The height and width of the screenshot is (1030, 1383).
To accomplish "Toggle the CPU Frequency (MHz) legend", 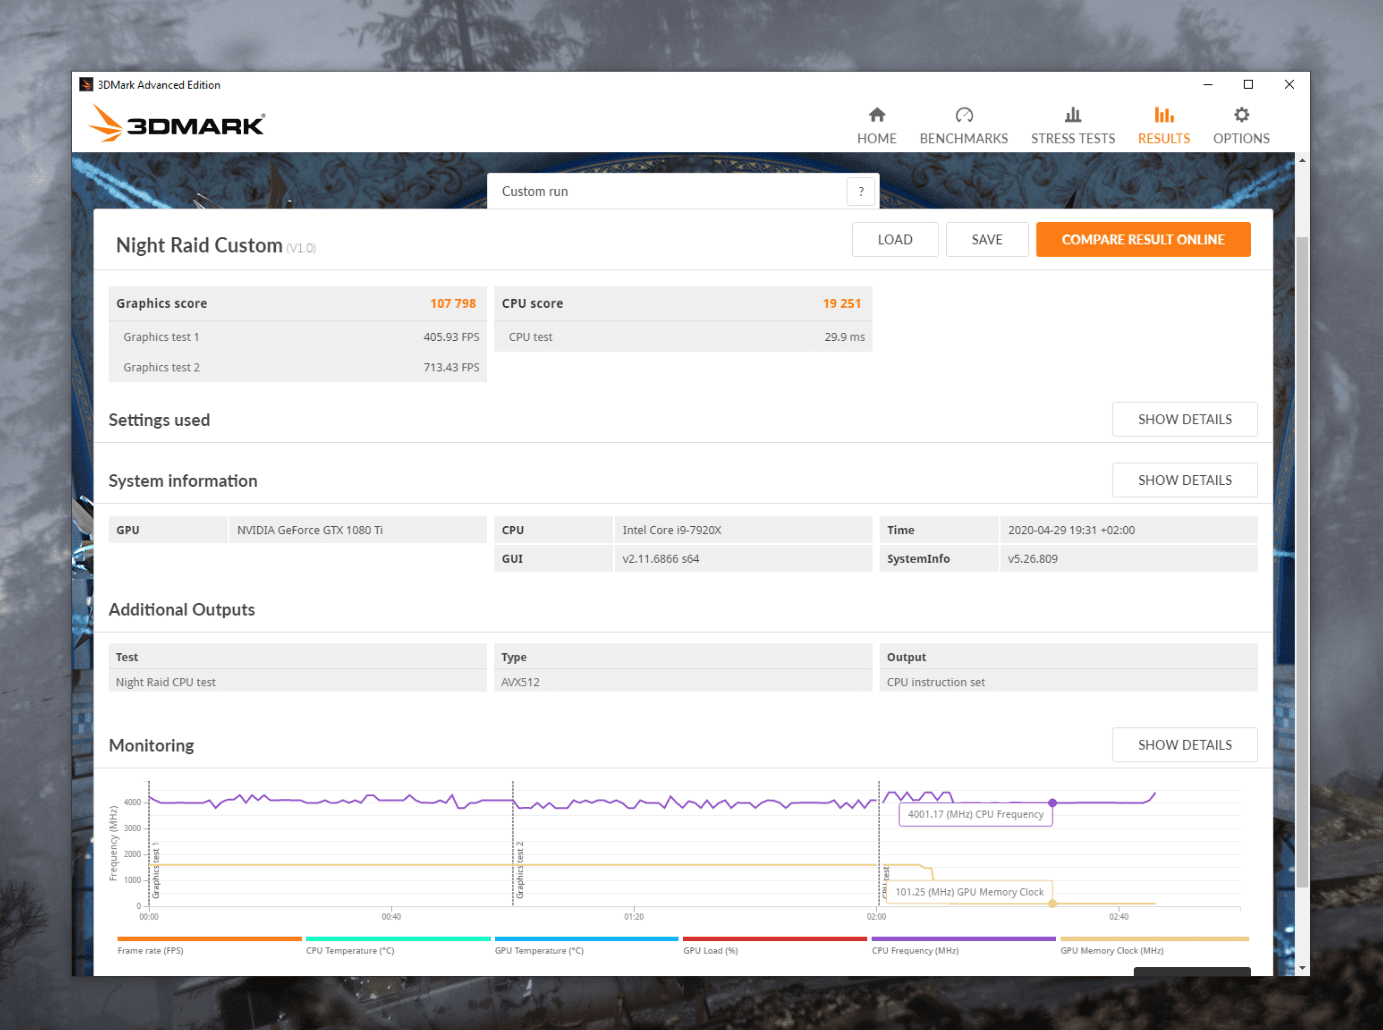I will click(963, 946).
